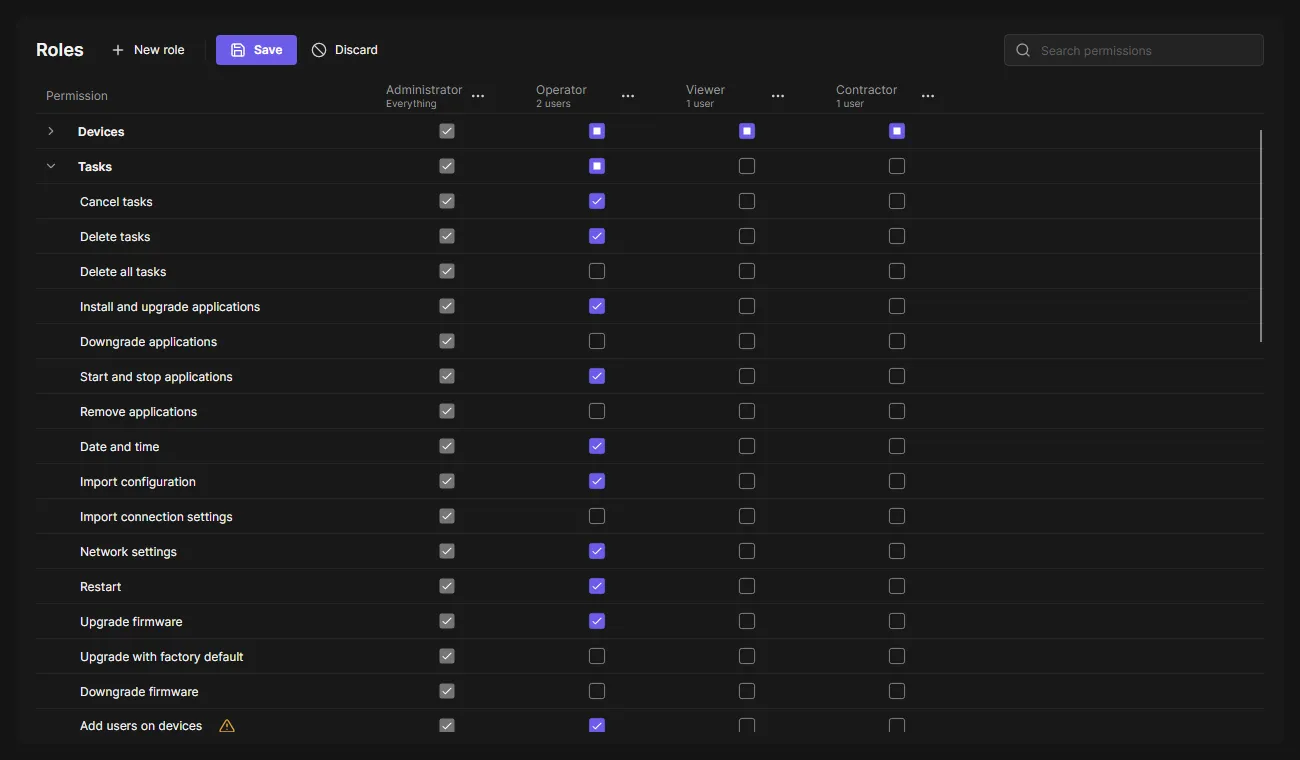Click the Permission column header
Screen dimensions: 1300x760
tap(77, 96)
